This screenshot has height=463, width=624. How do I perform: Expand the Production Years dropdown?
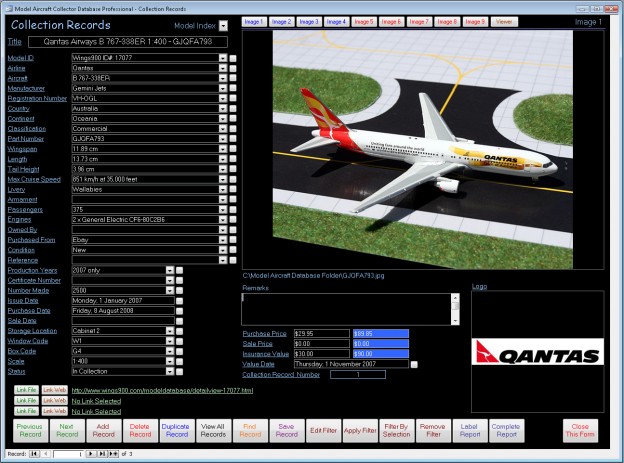click(x=170, y=270)
